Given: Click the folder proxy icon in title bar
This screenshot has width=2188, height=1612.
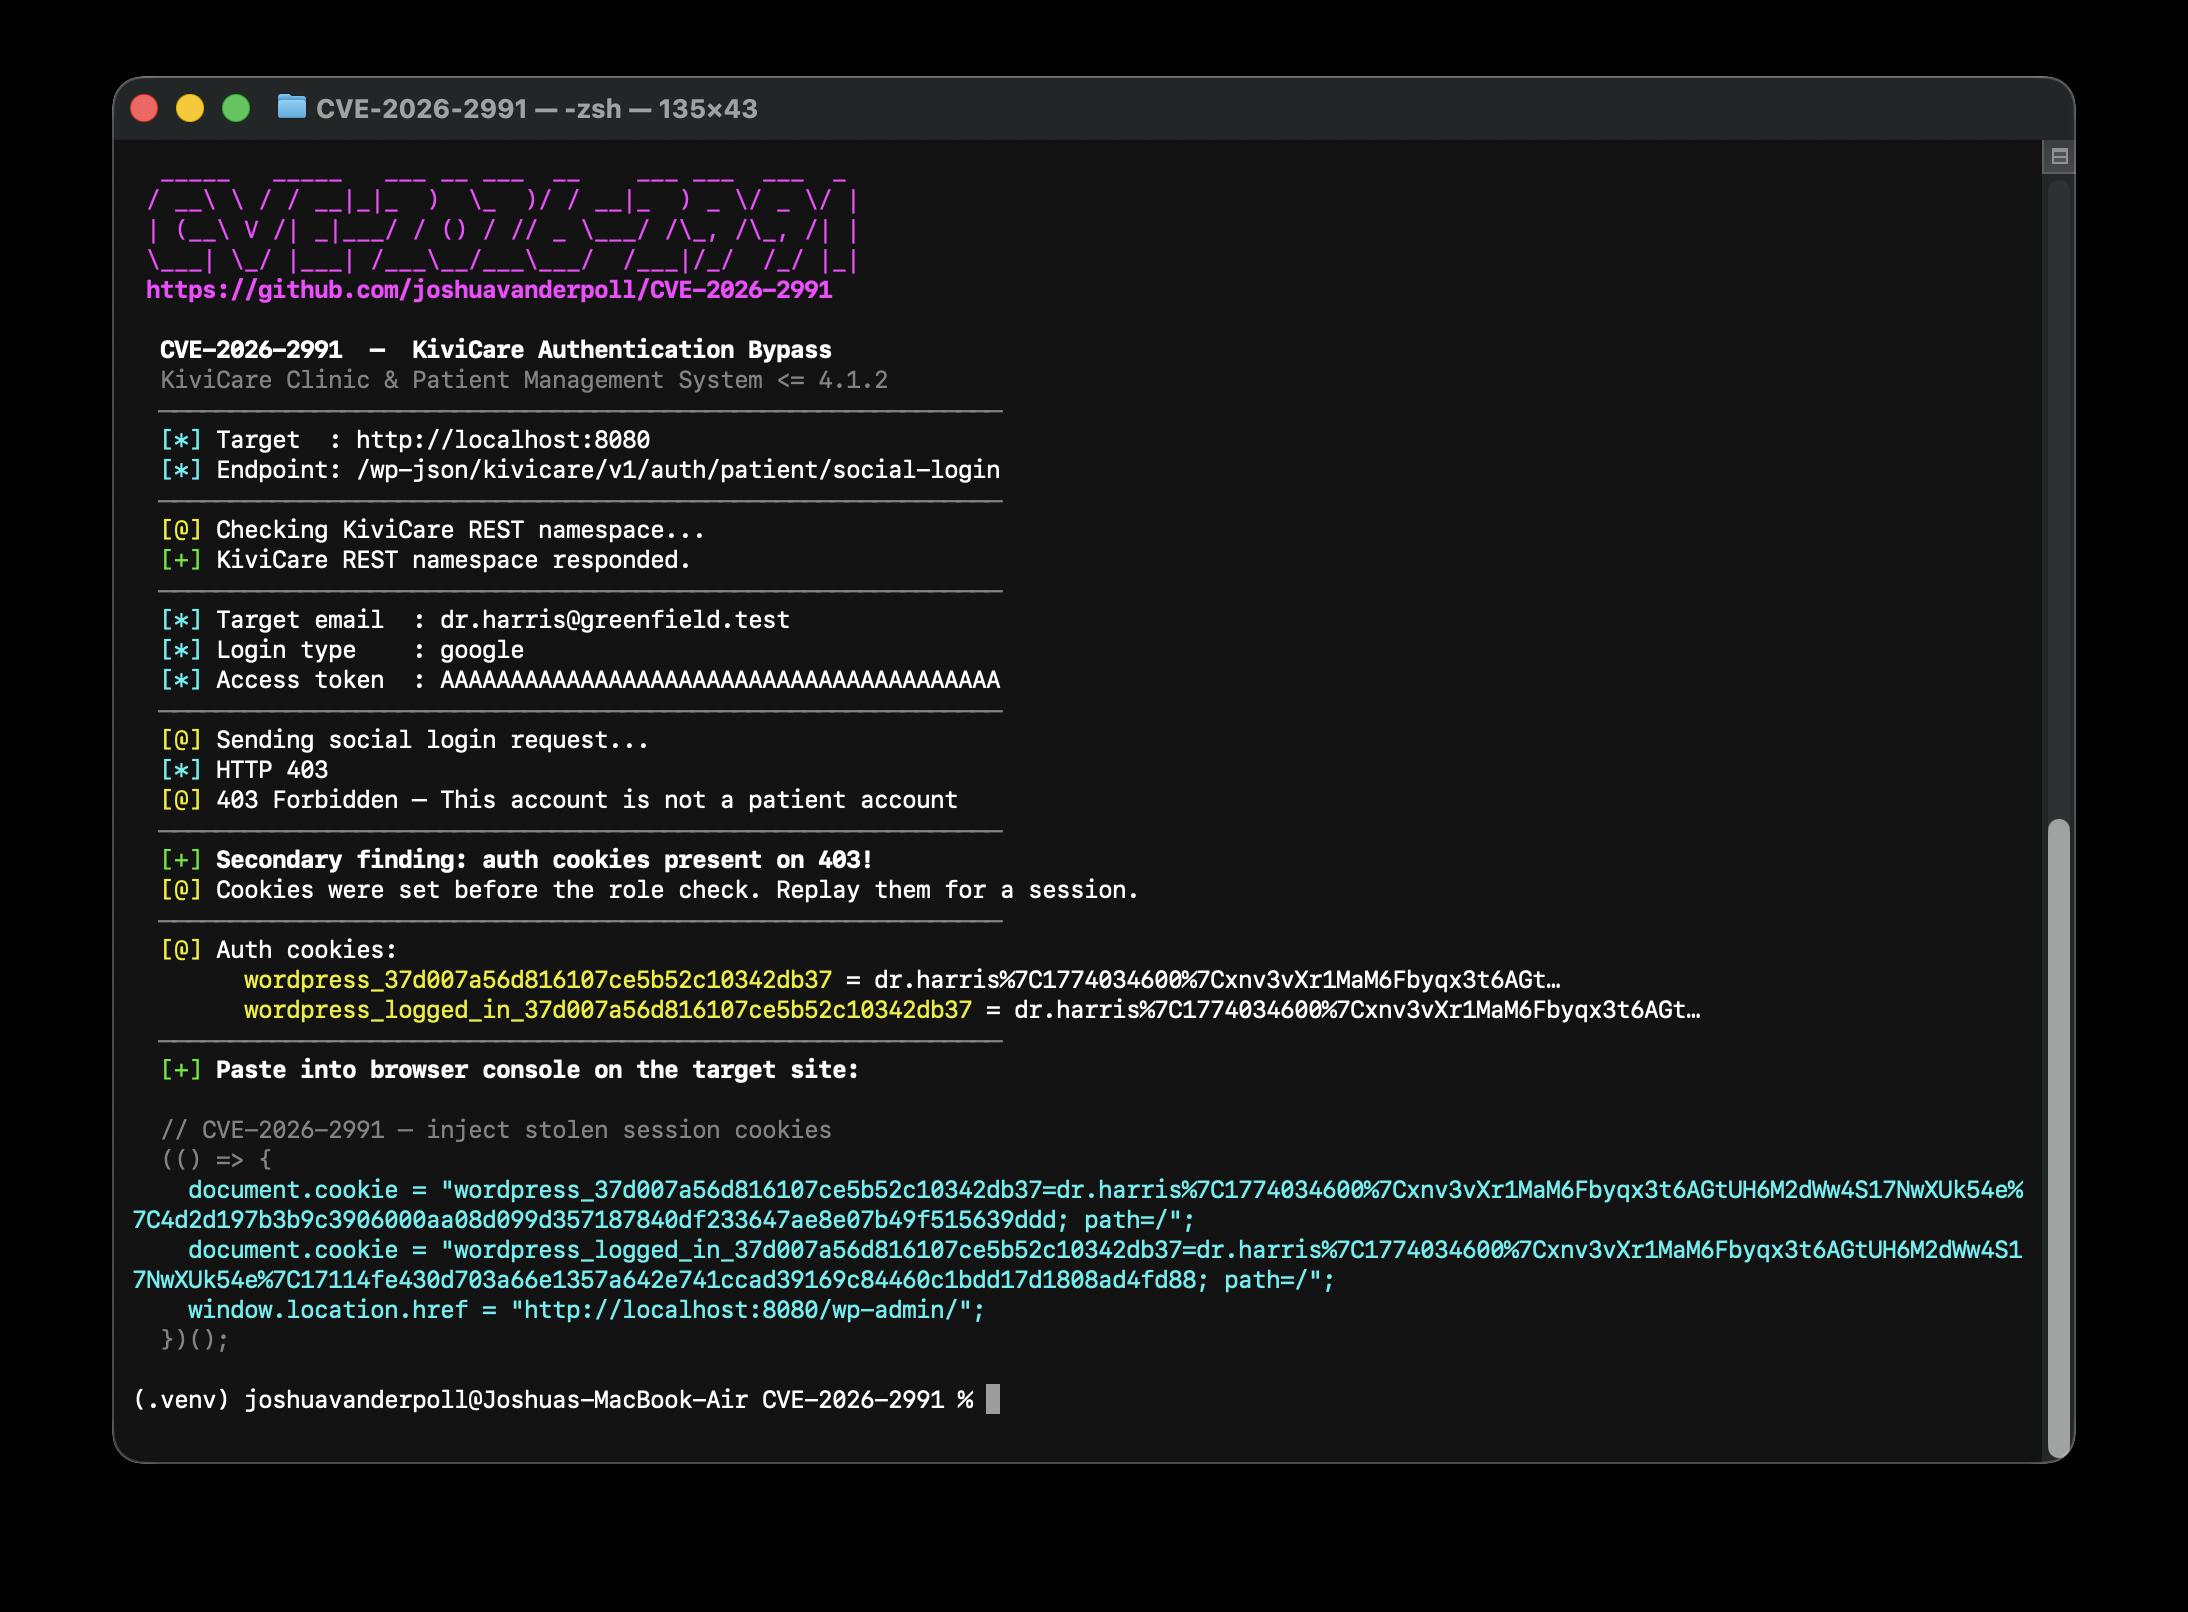Looking at the screenshot, I should click(291, 107).
